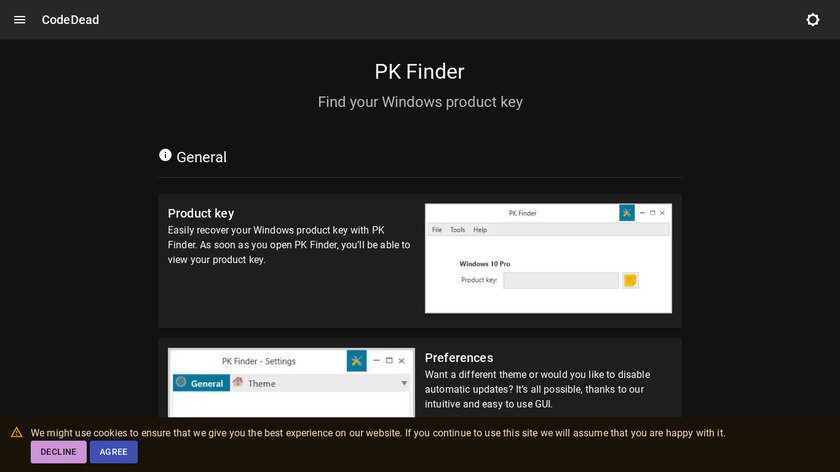Click the CodeDead site title
Screen dimensions: 840x472
[70, 20]
